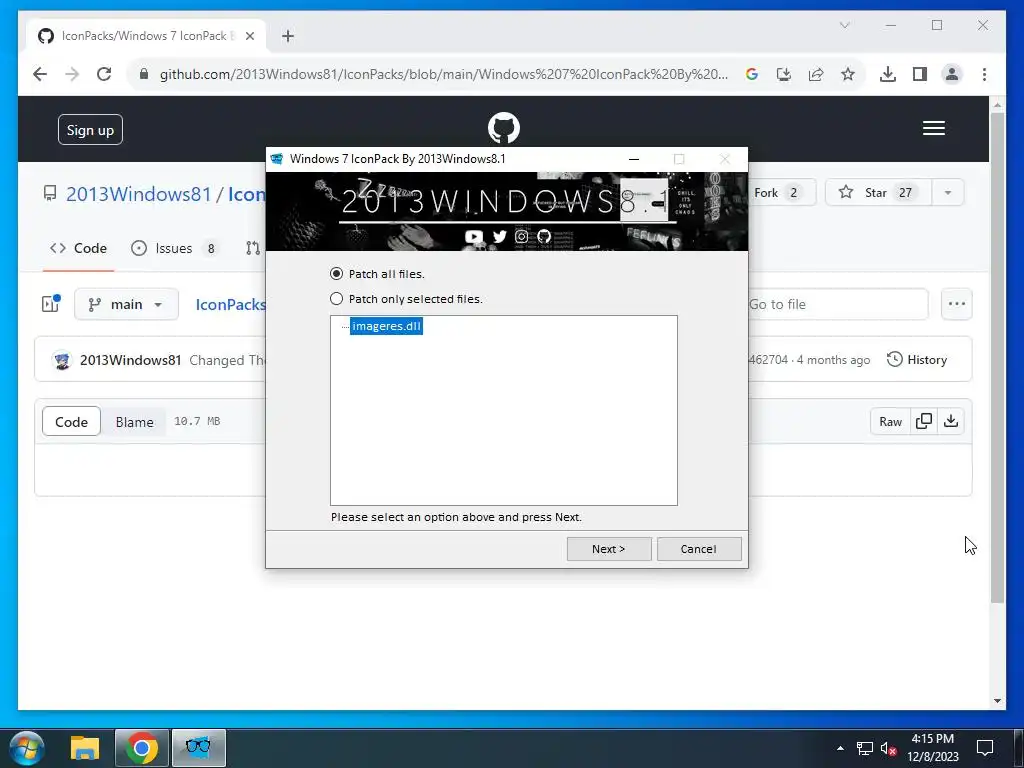Click the 2013Windows81 commit author name
This screenshot has height=768, width=1024.
coord(131,360)
